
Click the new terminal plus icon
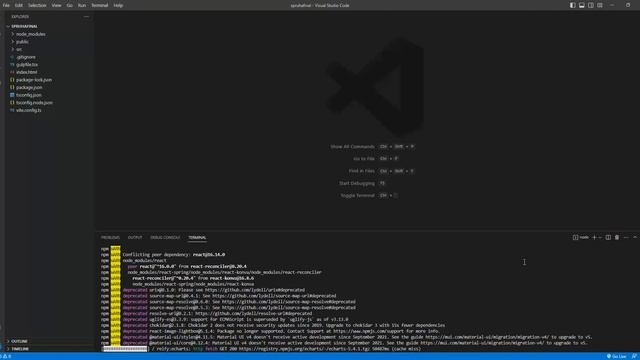[594, 237]
